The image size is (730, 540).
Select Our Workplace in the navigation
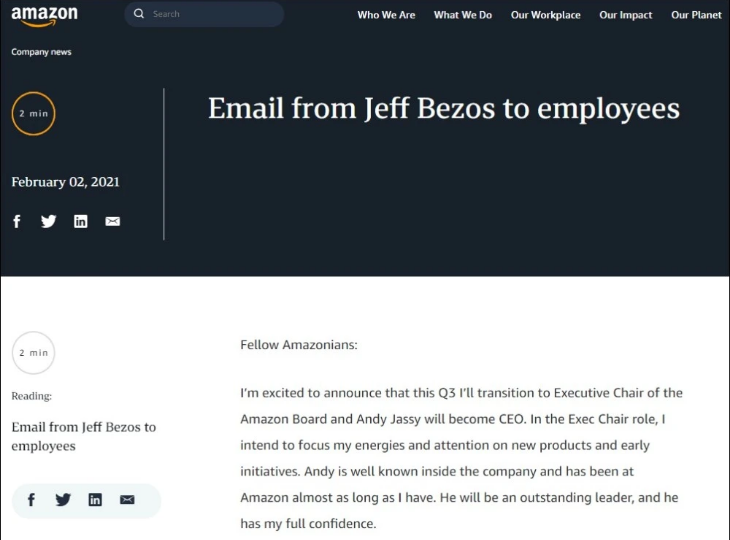545,15
